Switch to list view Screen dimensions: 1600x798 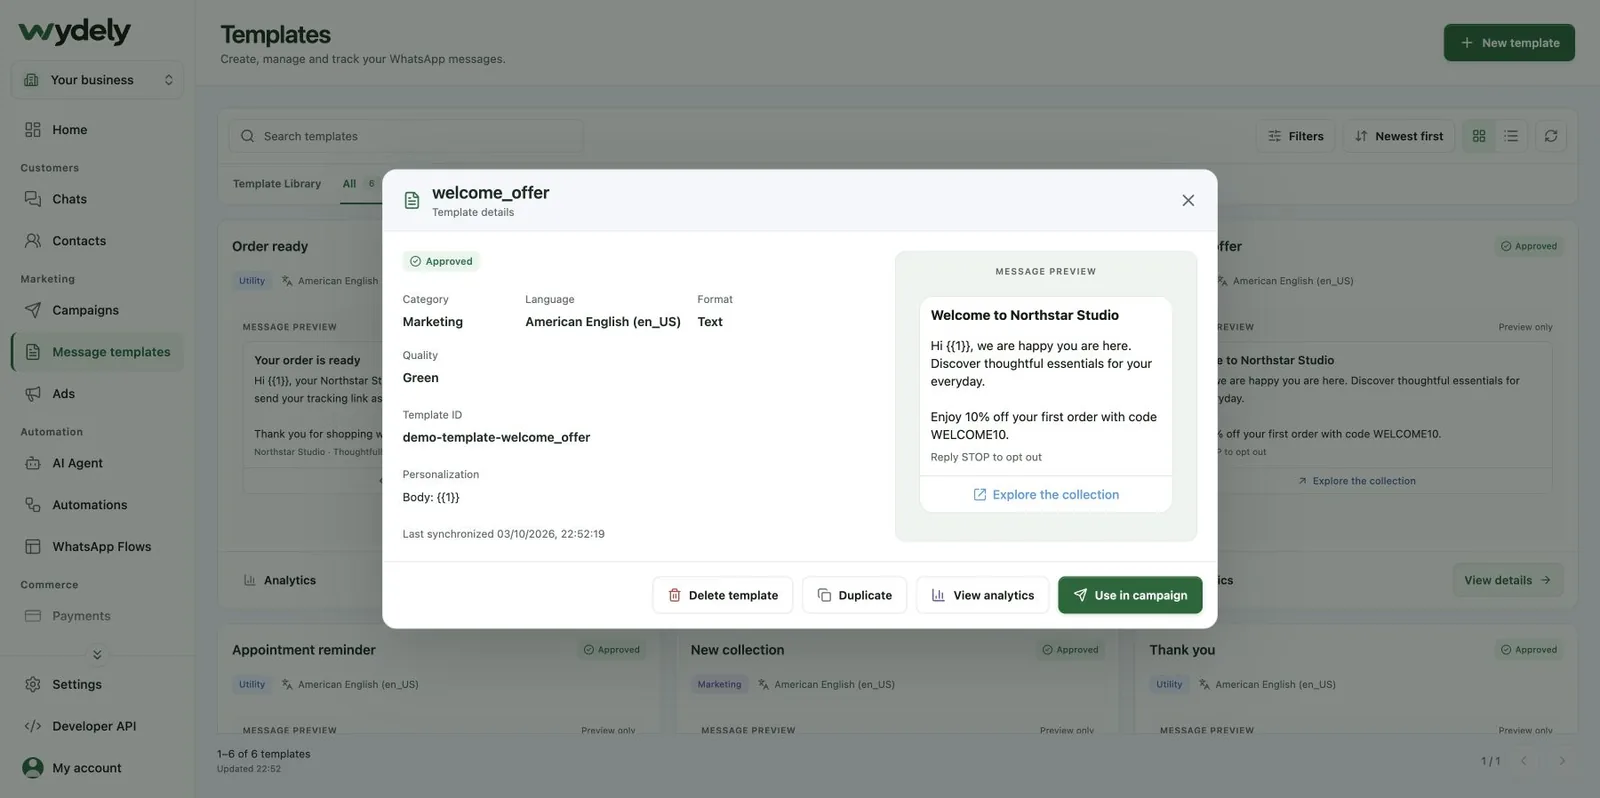(x=1511, y=136)
